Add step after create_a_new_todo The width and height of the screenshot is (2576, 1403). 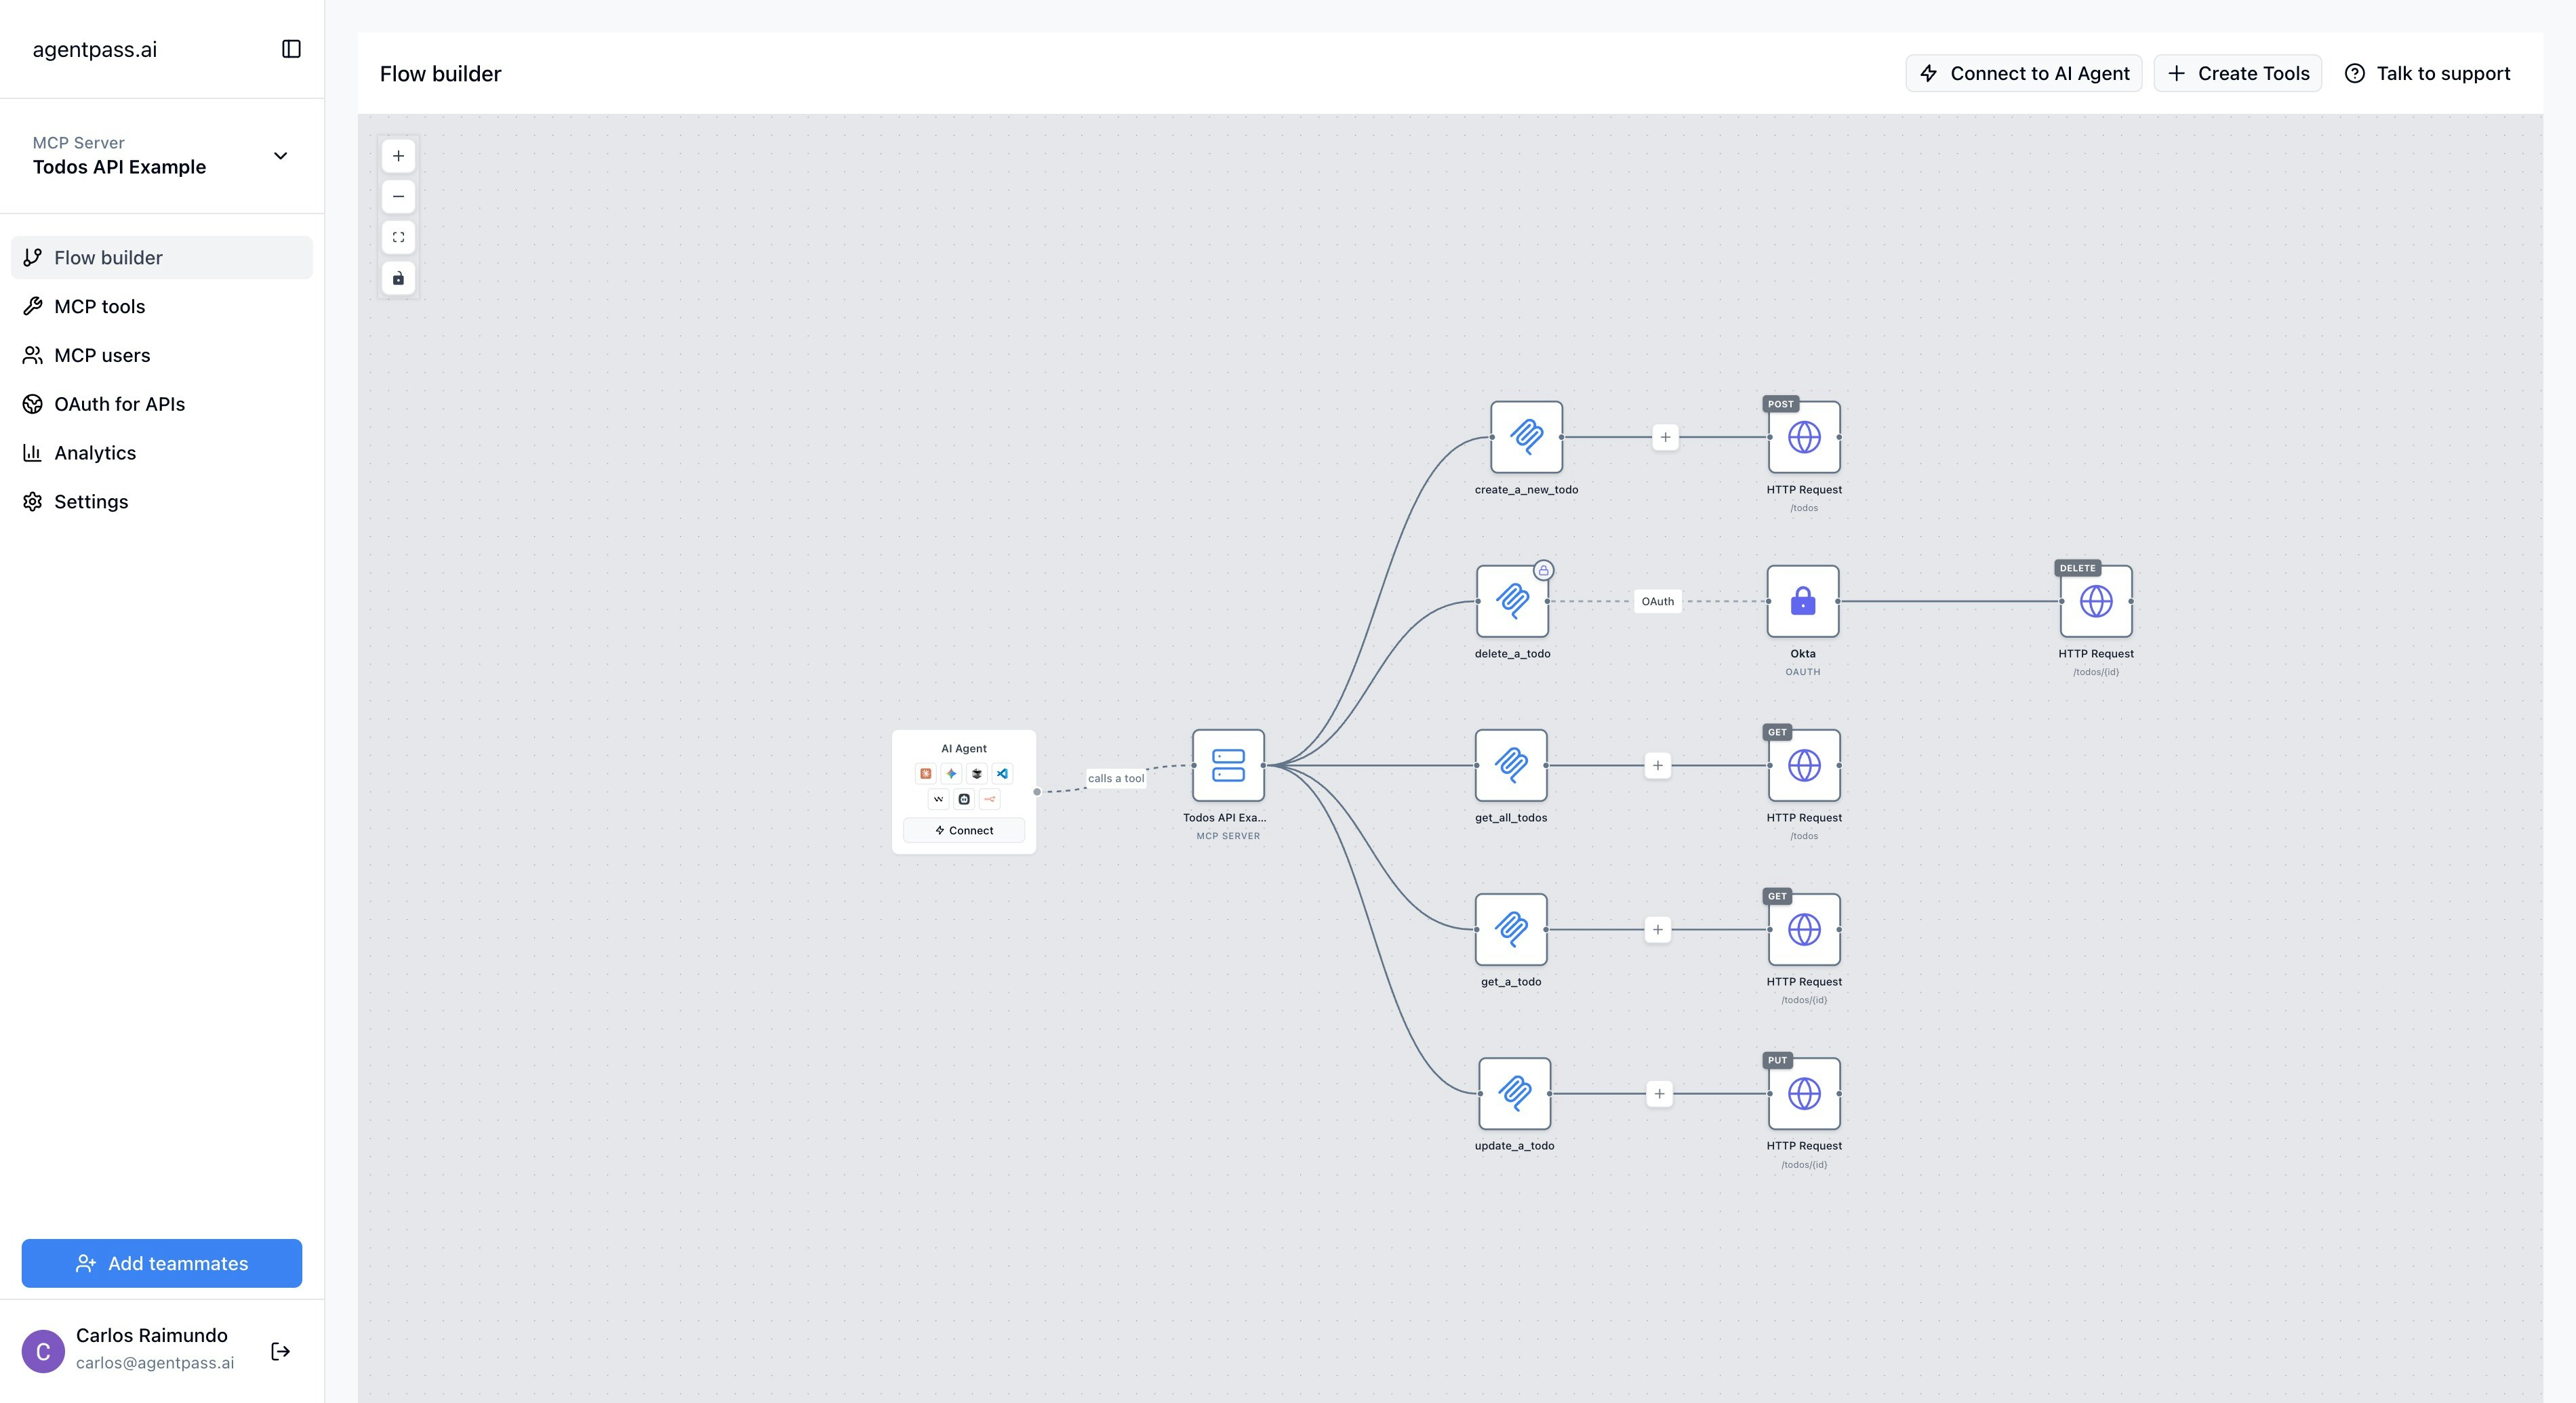(1664, 437)
